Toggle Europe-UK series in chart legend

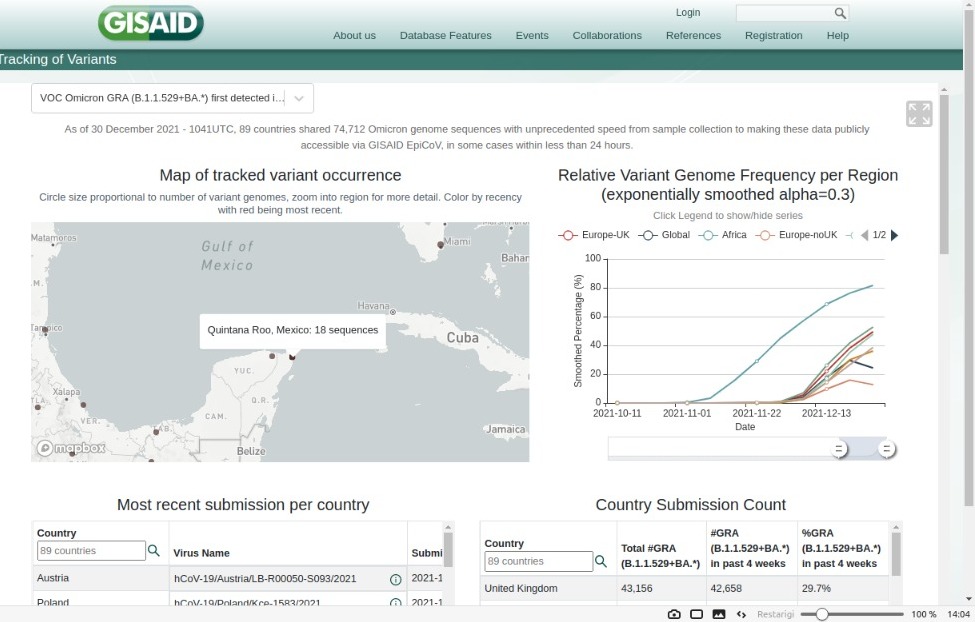(594, 235)
